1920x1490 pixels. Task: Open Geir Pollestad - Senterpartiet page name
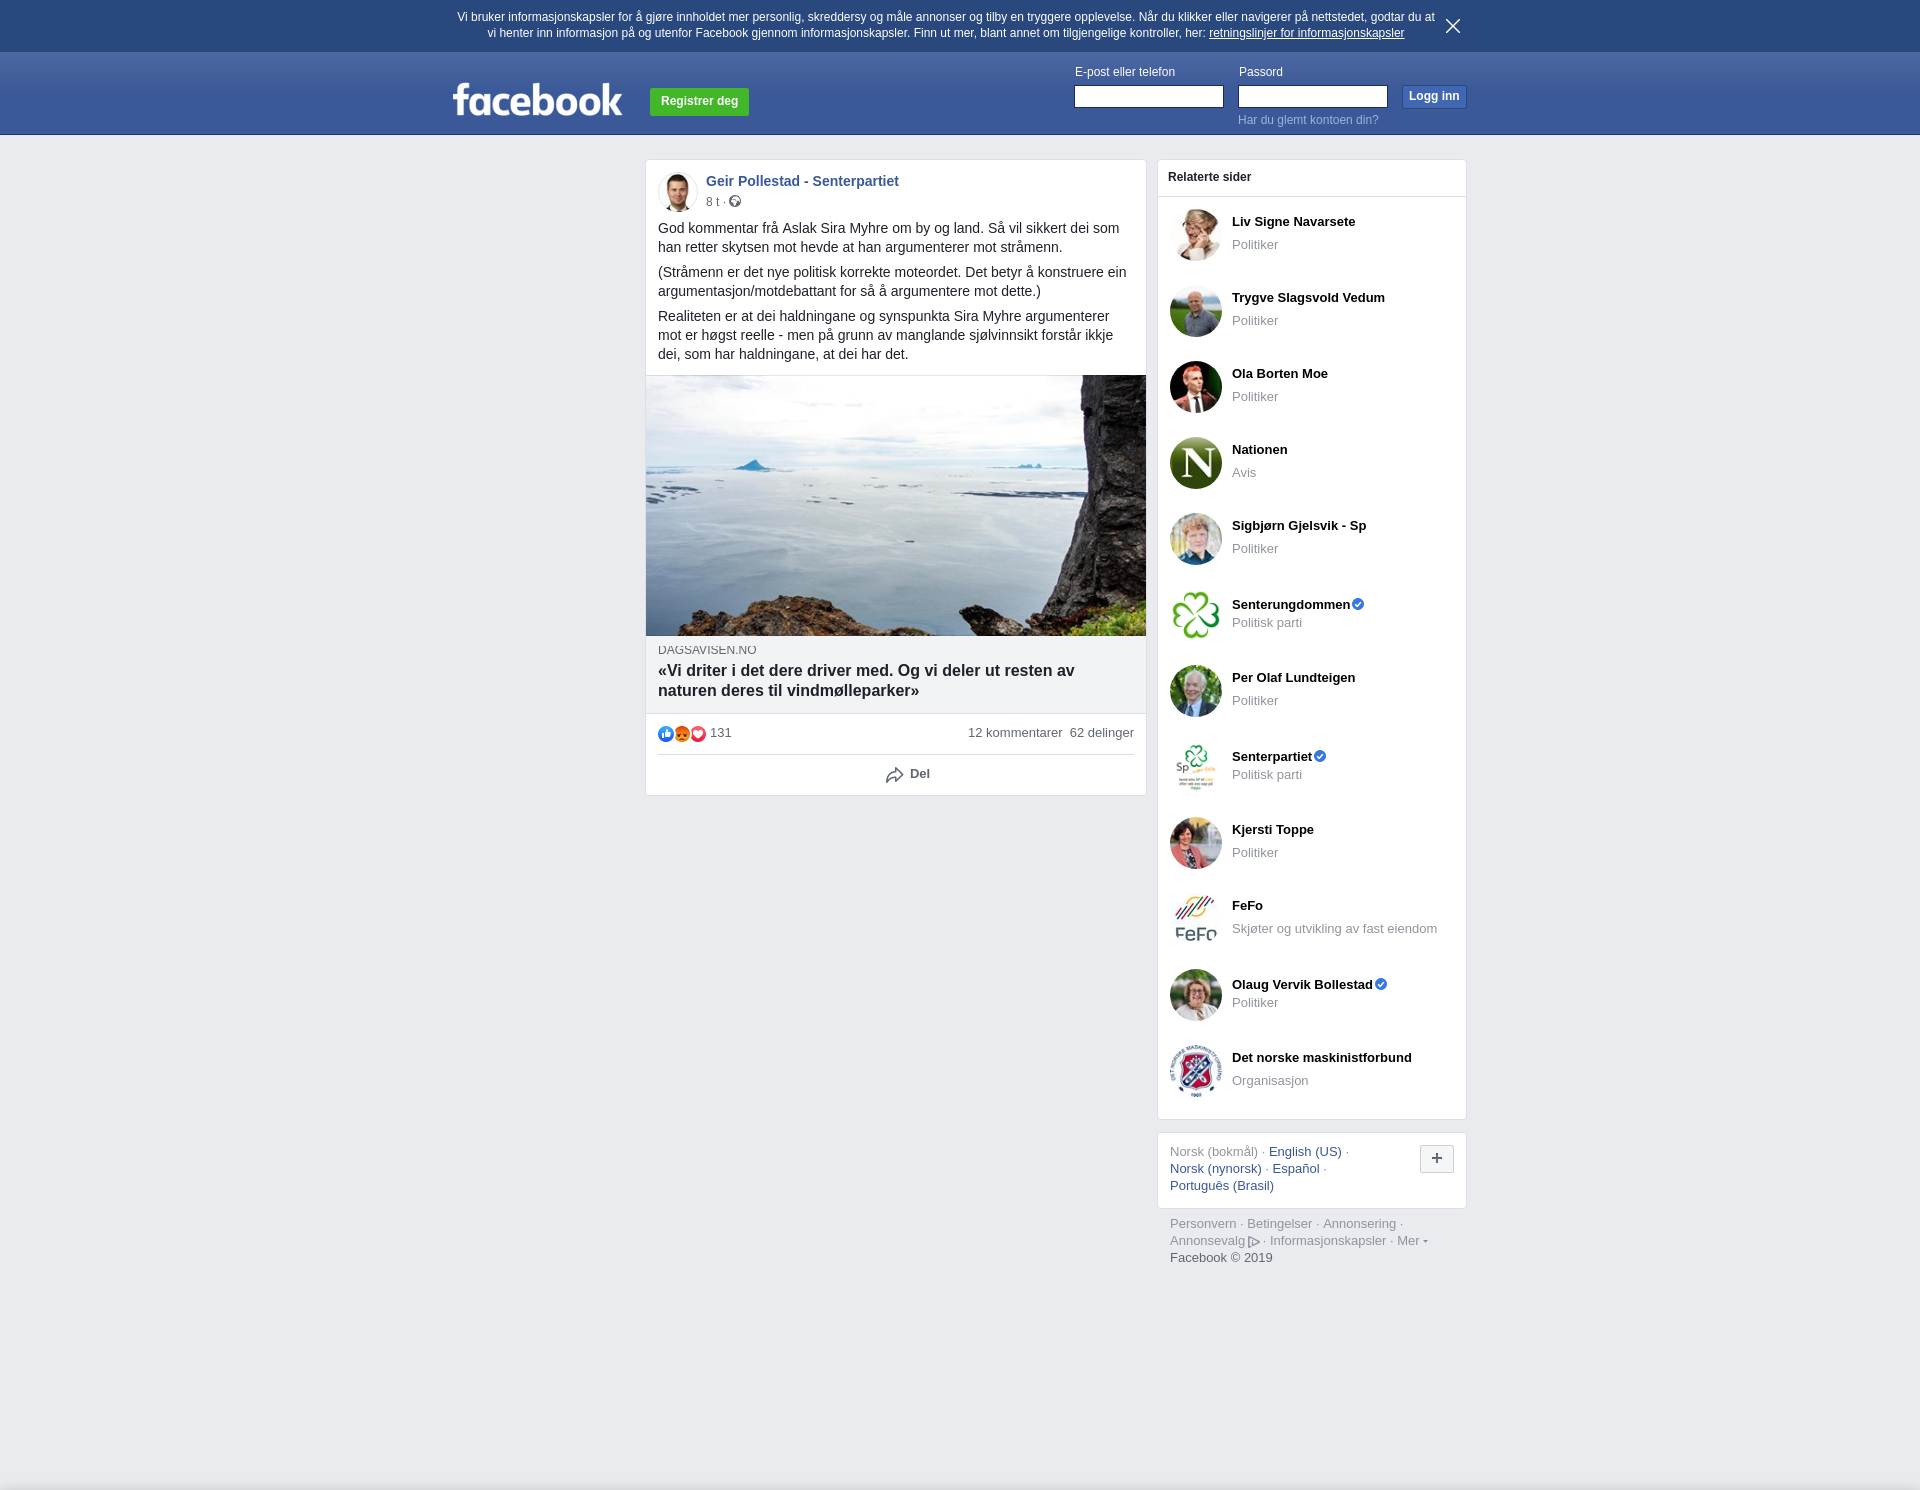tap(802, 181)
